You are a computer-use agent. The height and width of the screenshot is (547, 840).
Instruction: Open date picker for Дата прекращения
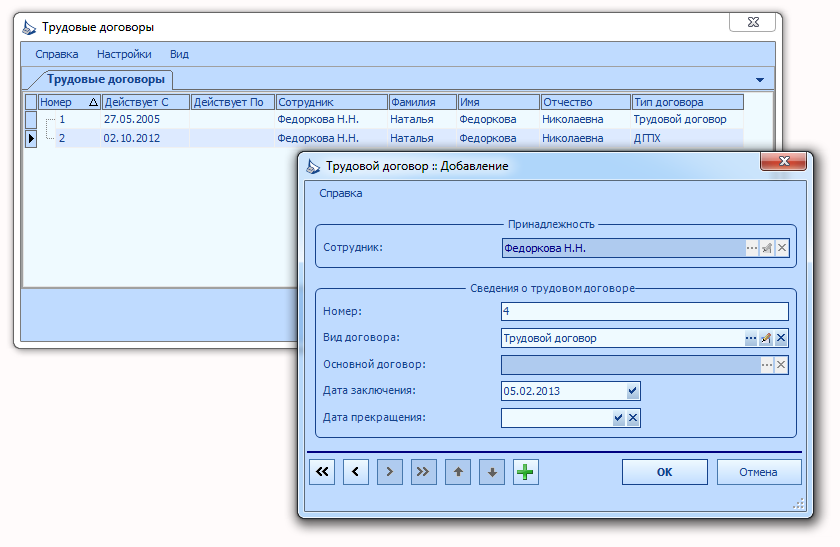619,418
